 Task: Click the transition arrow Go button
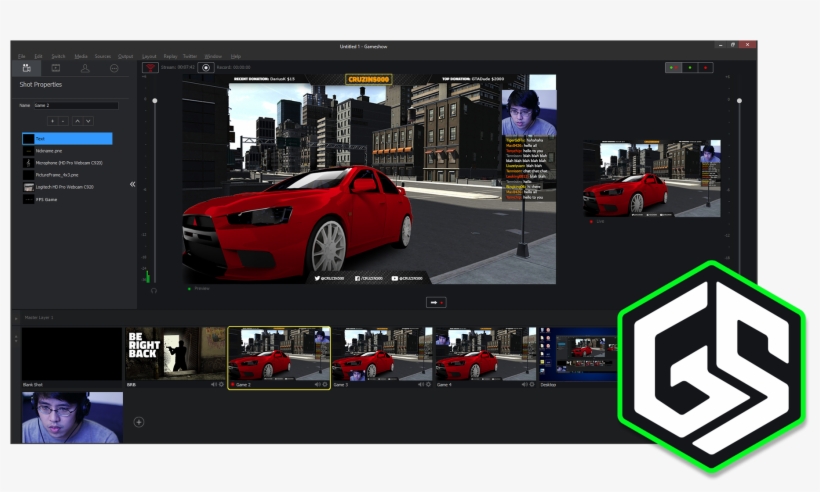click(x=435, y=302)
